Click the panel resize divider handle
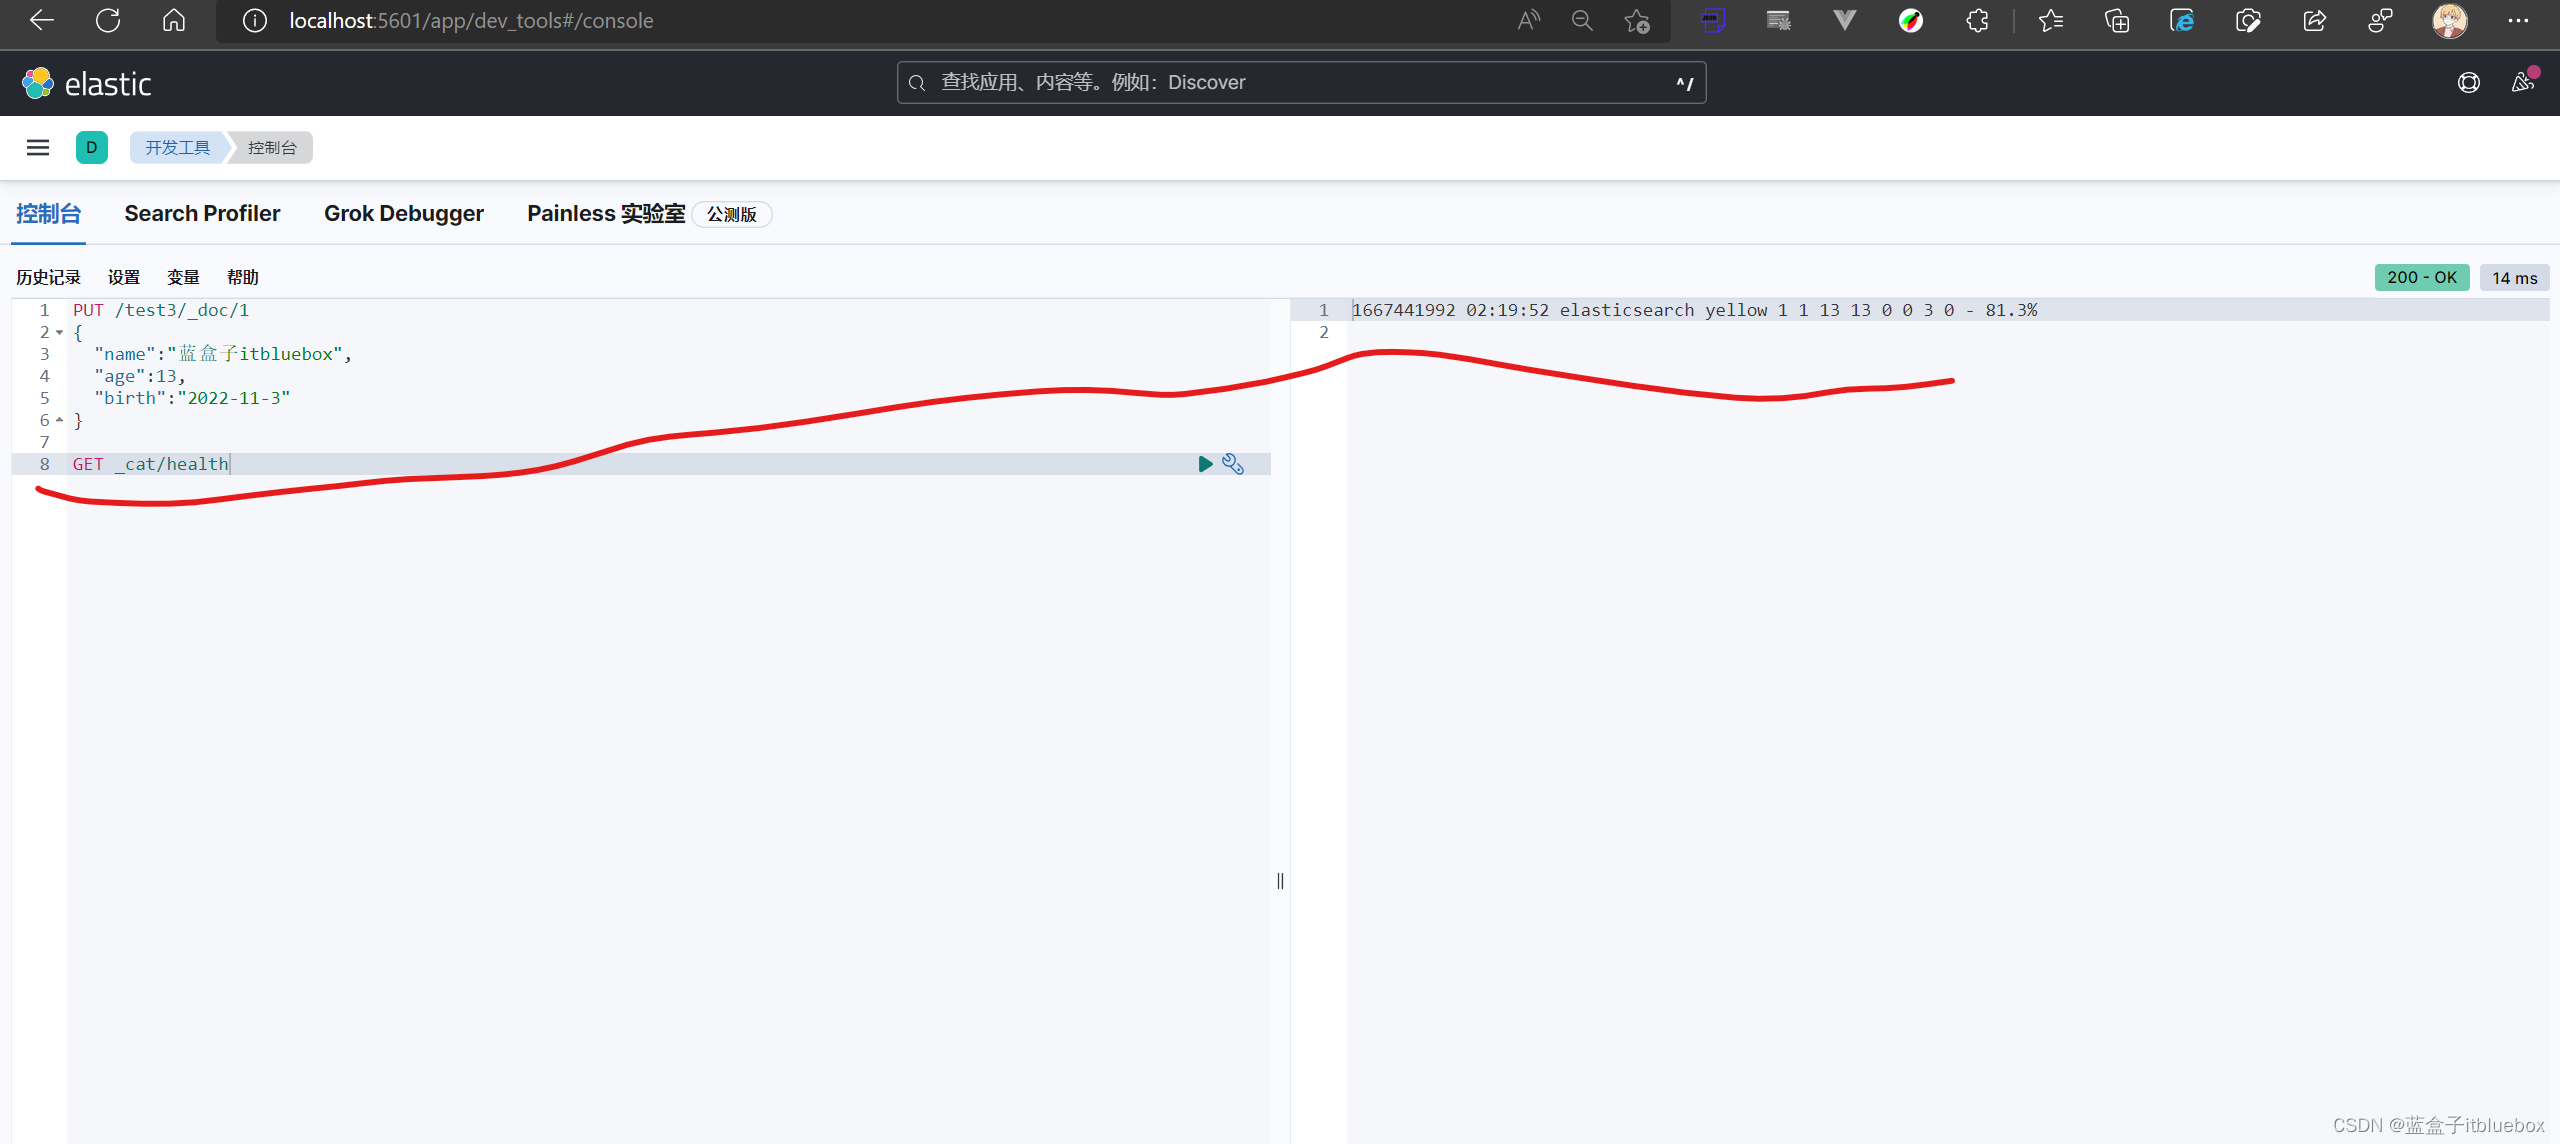The width and height of the screenshot is (2560, 1144). [1280, 881]
